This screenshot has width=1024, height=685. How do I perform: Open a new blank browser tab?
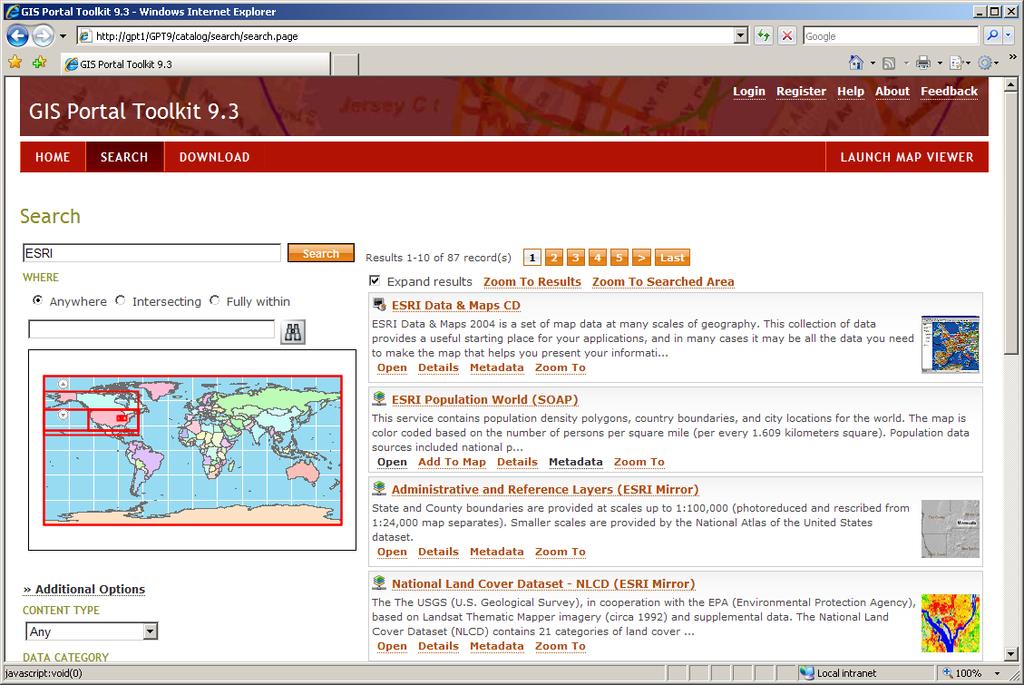click(345, 64)
